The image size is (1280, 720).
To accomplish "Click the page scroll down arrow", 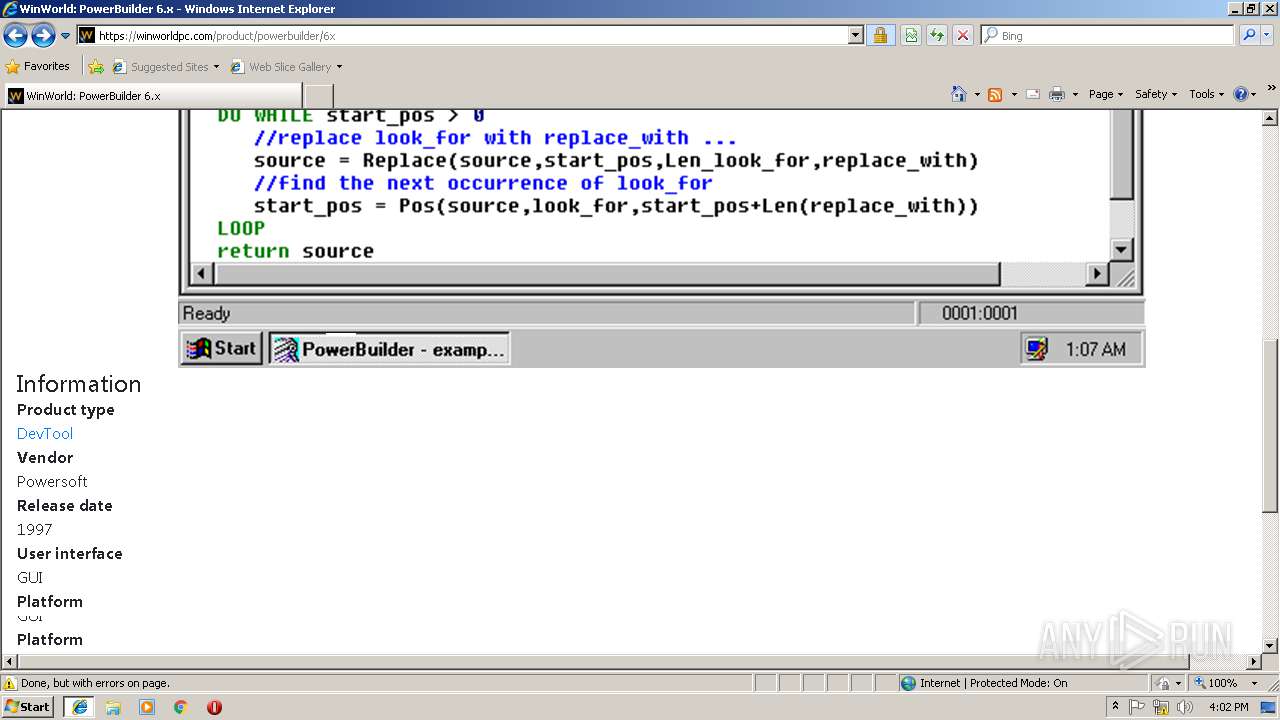I will pos(1270,645).
